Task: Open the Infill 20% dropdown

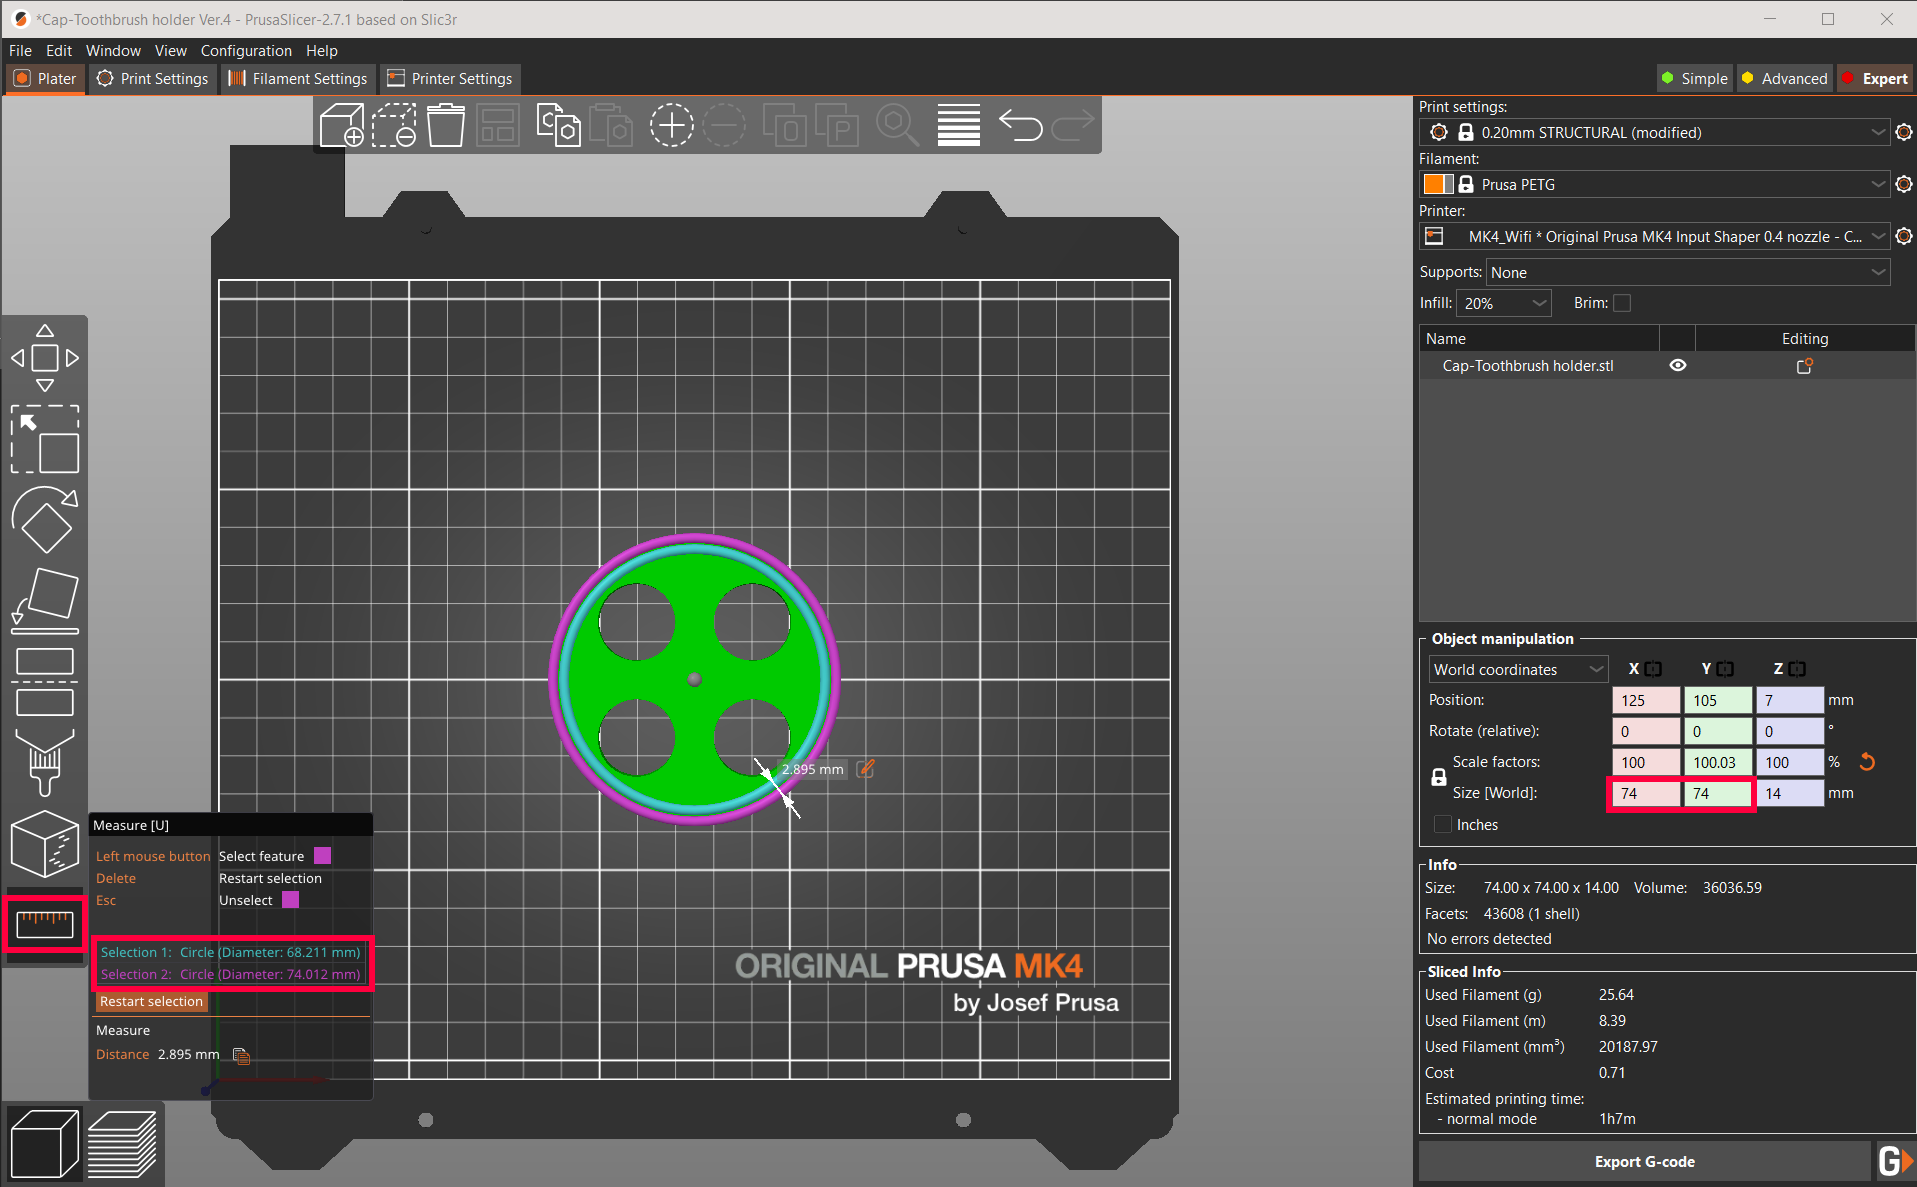Action: coord(1504,303)
